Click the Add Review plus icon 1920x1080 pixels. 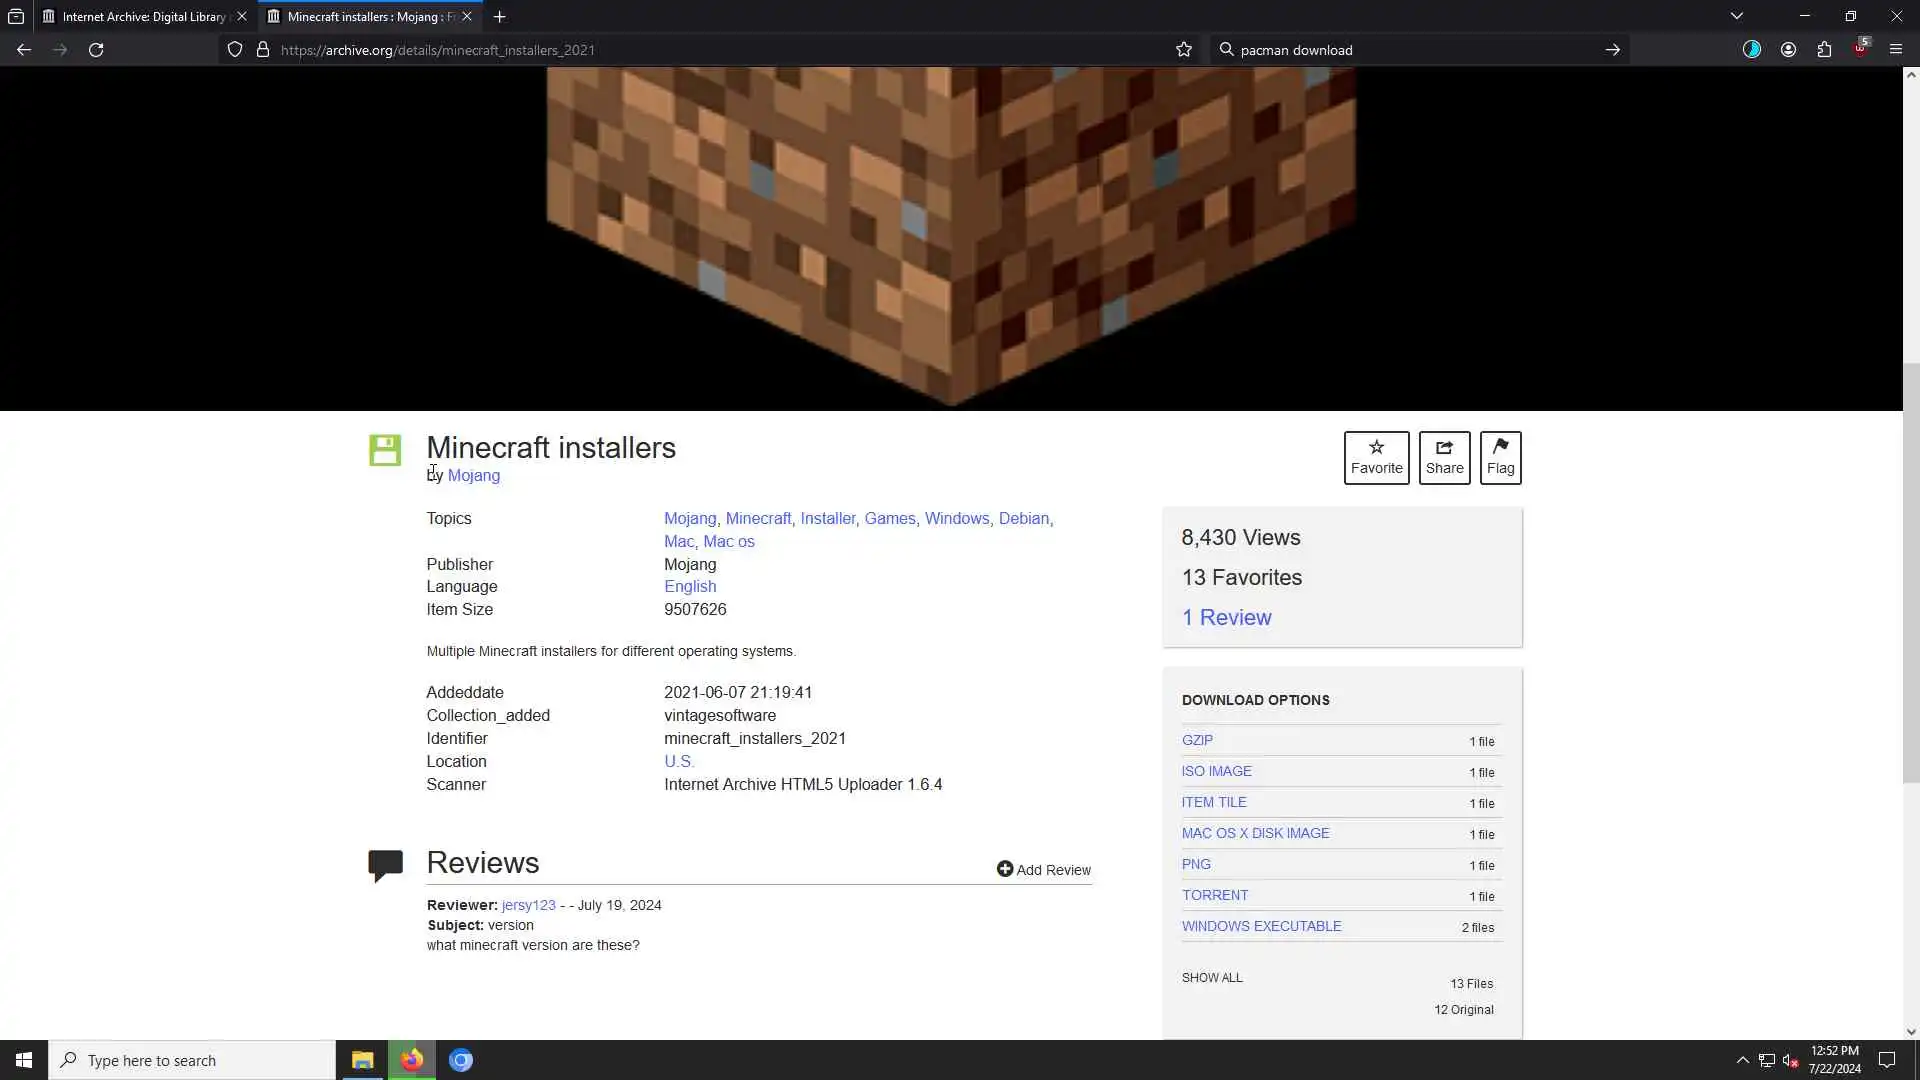1005,869
